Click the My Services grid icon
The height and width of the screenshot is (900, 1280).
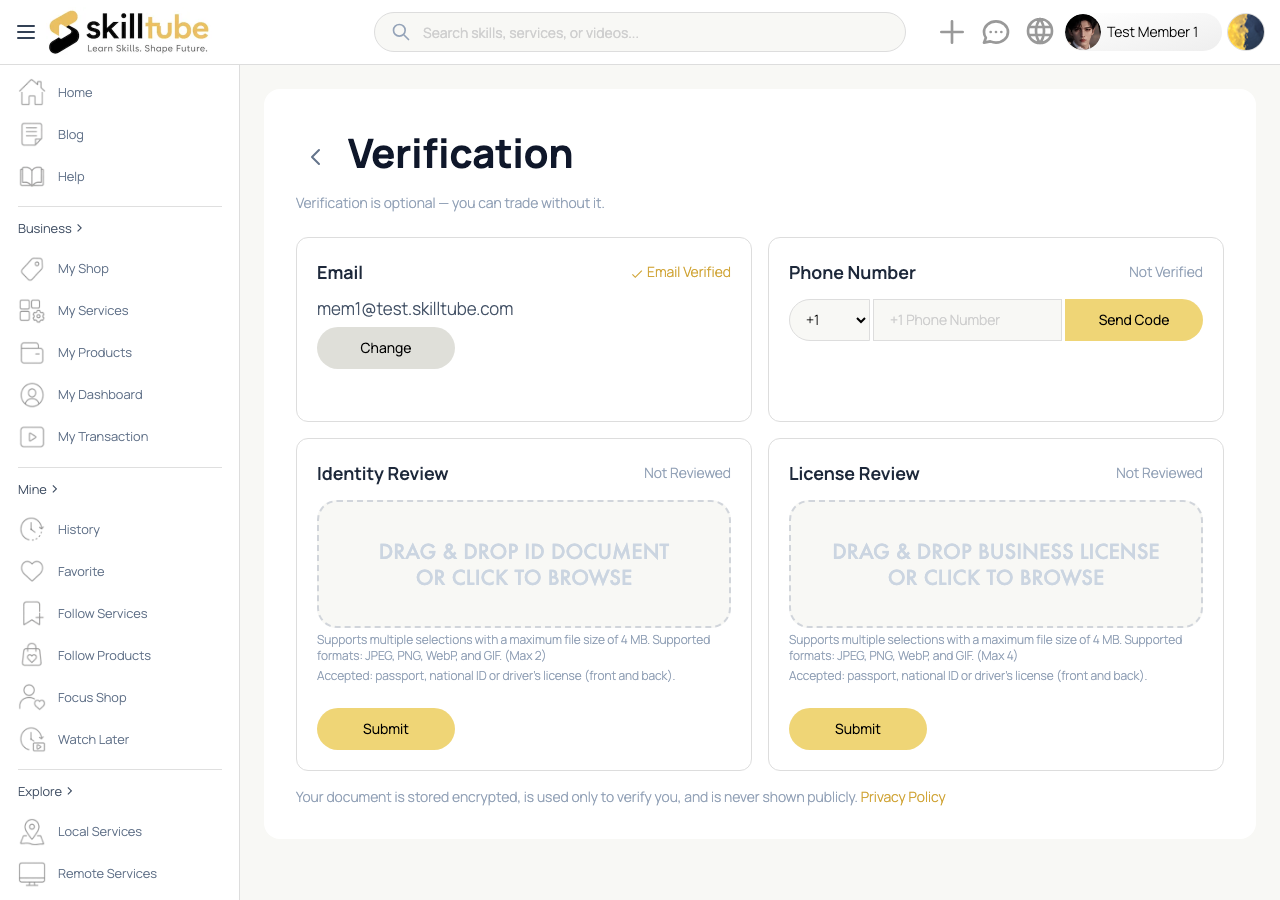(32, 310)
